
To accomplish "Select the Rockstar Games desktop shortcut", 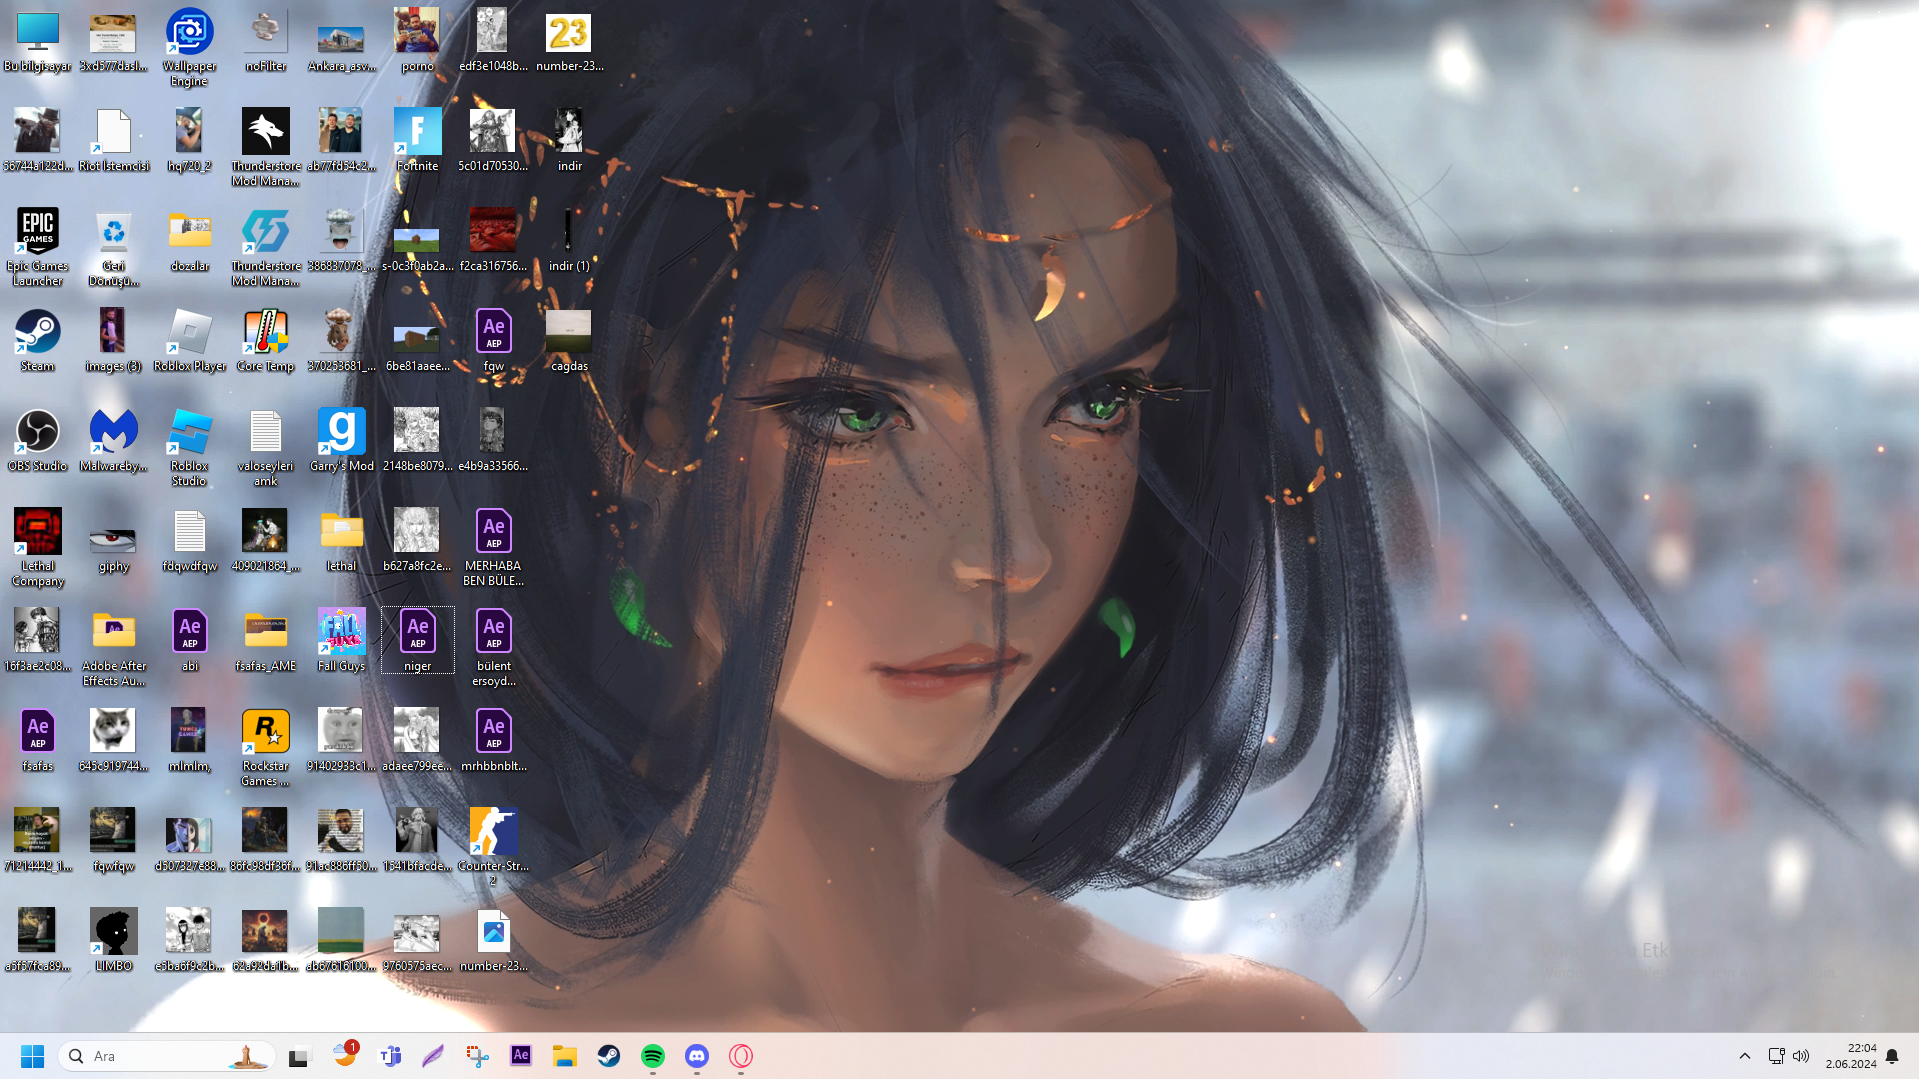I will pyautogui.click(x=266, y=748).
